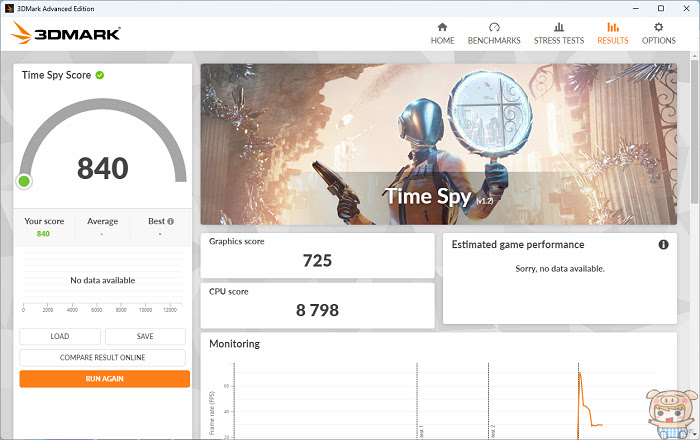The height and width of the screenshot is (440, 700).
Task: Click the Your score 840 value
Action: (43, 234)
